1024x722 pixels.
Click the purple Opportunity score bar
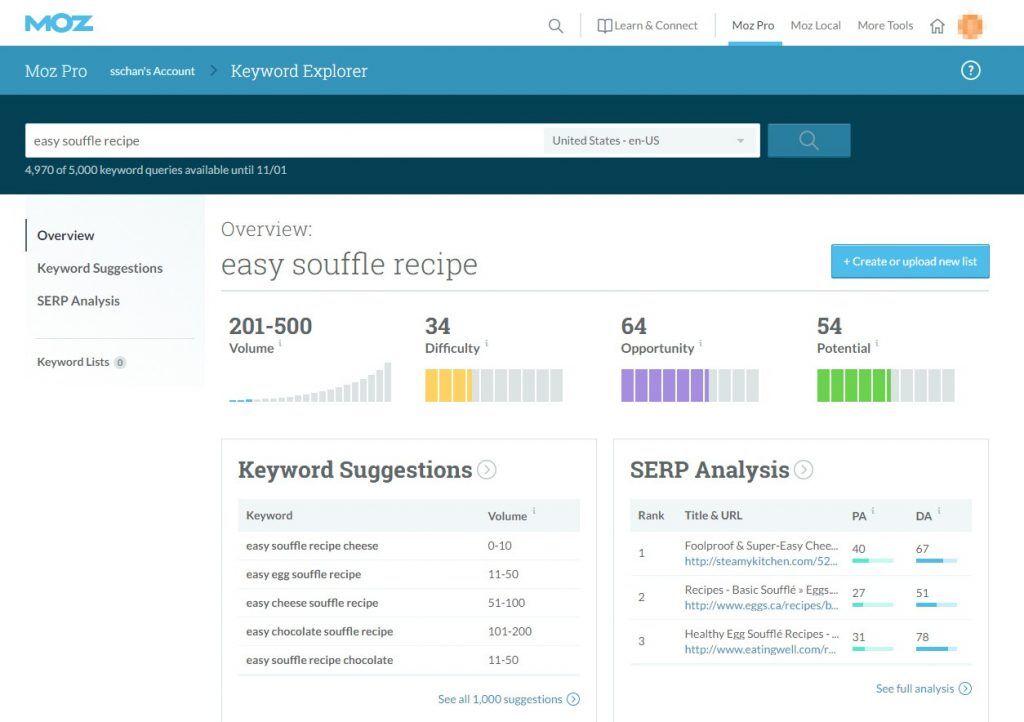[x=690, y=385]
